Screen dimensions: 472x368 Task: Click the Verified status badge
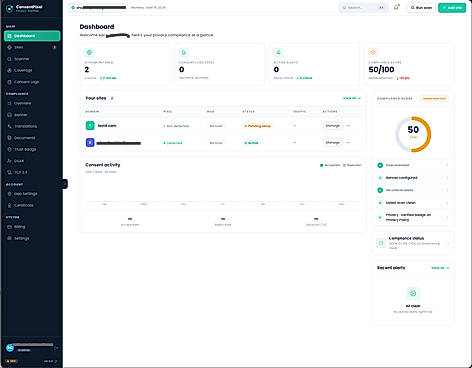252,143
